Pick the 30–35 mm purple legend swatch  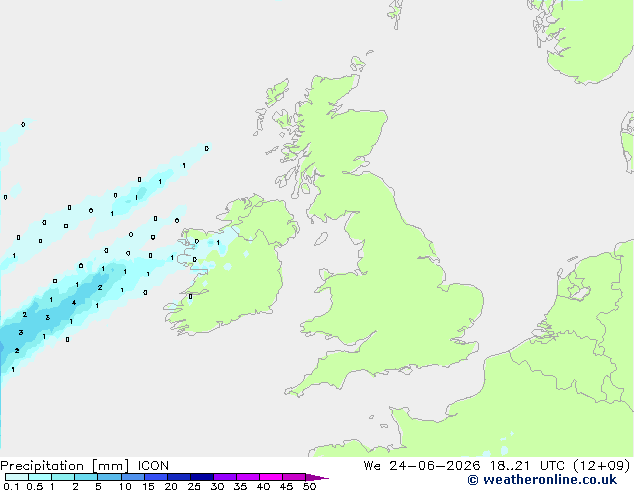[x=225, y=477]
